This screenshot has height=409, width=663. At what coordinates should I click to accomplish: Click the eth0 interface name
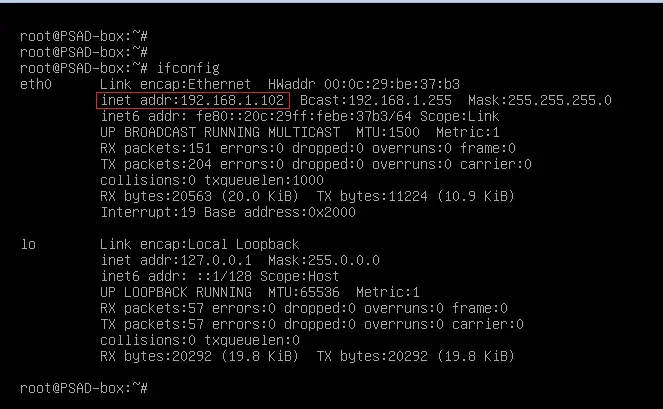click(x=36, y=84)
